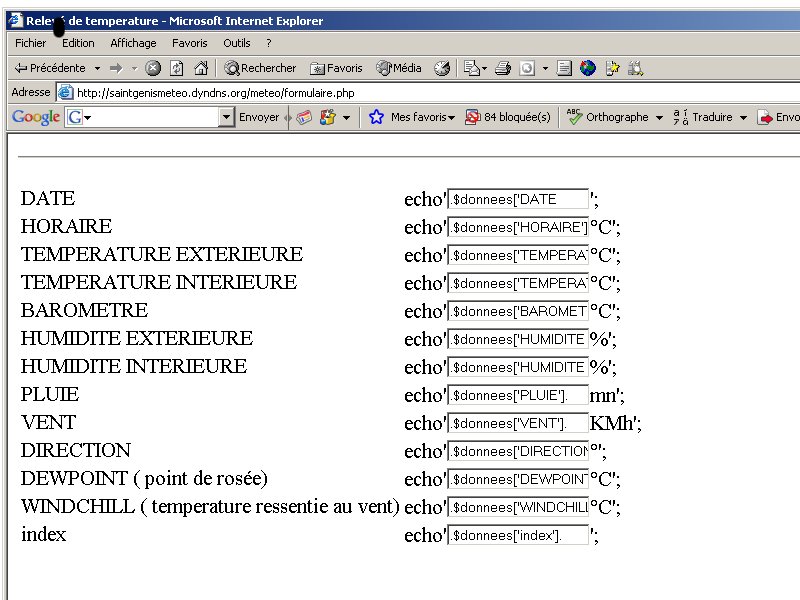Image resolution: width=800 pixels, height=600 pixels.
Task: Open the Google search box dropdown
Action: (x=226, y=117)
